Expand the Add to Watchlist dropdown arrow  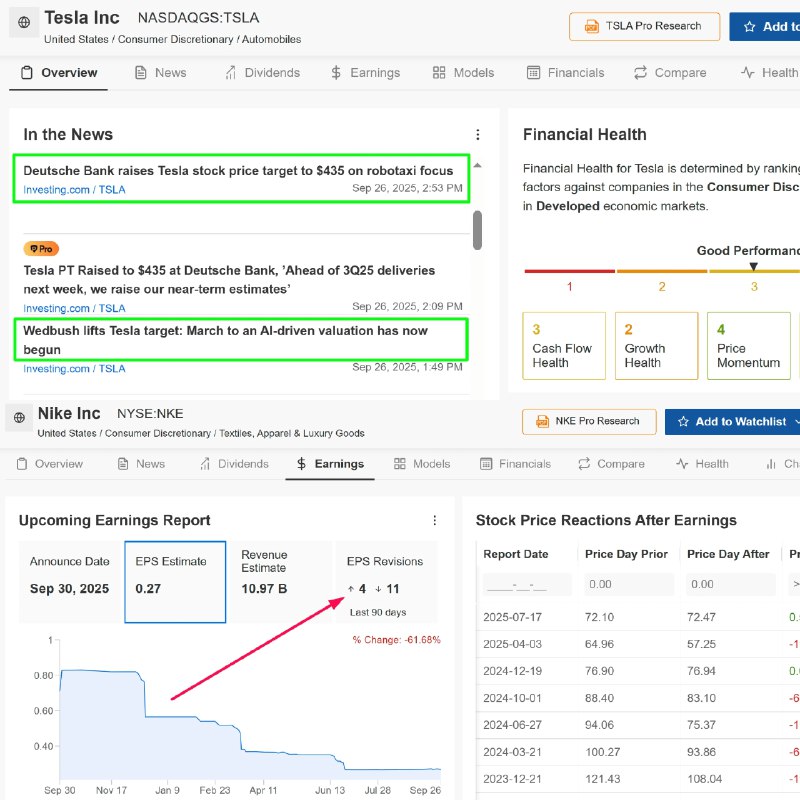tap(797, 422)
